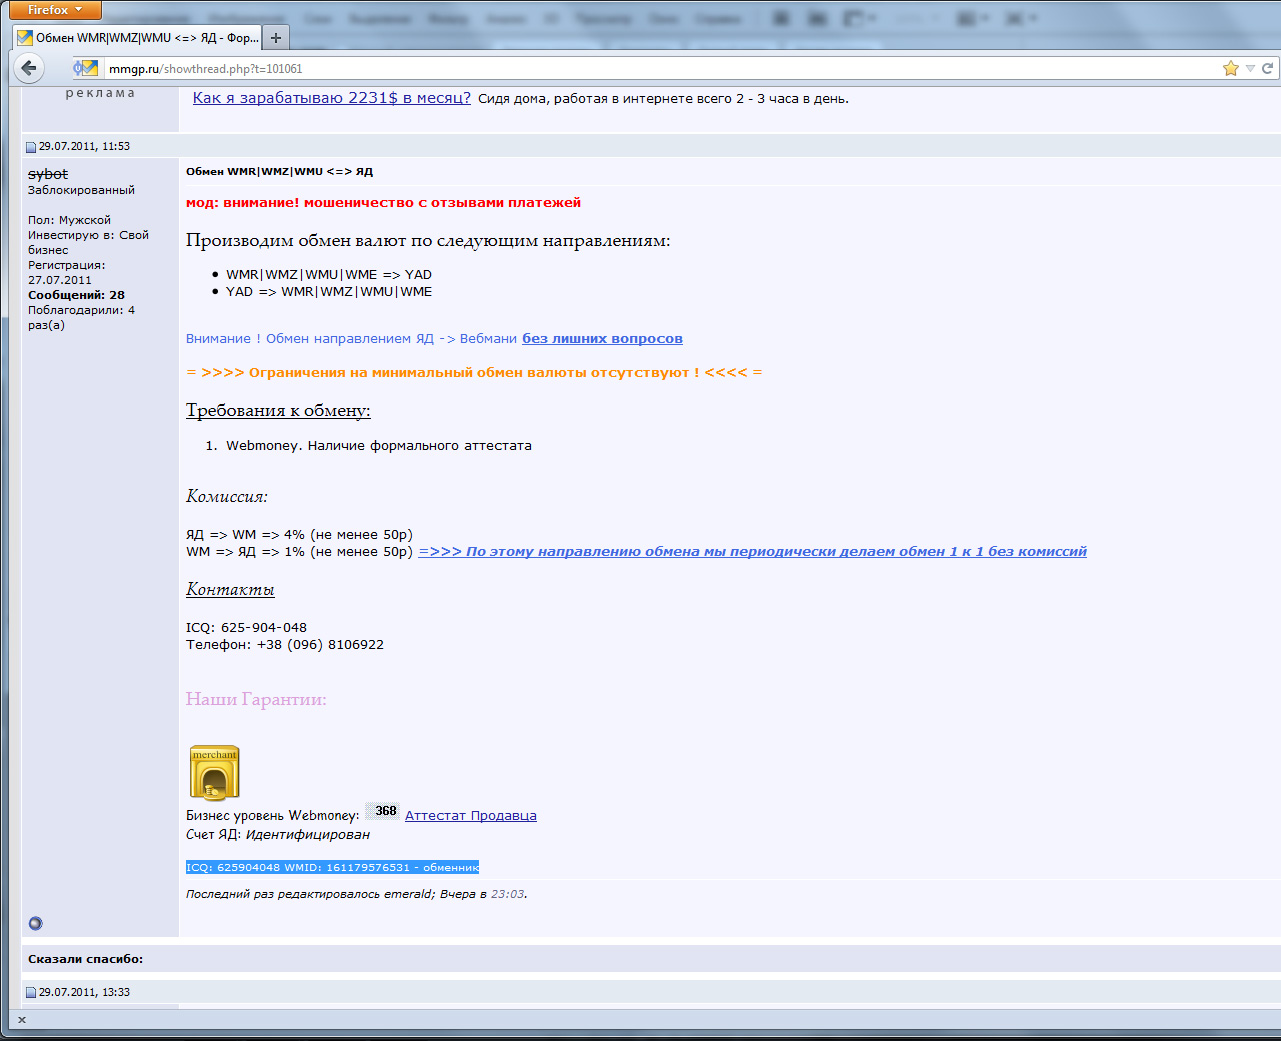Click the 'Требования к обмену:' heading
Image resolution: width=1281 pixels, height=1041 pixels.
pos(278,411)
